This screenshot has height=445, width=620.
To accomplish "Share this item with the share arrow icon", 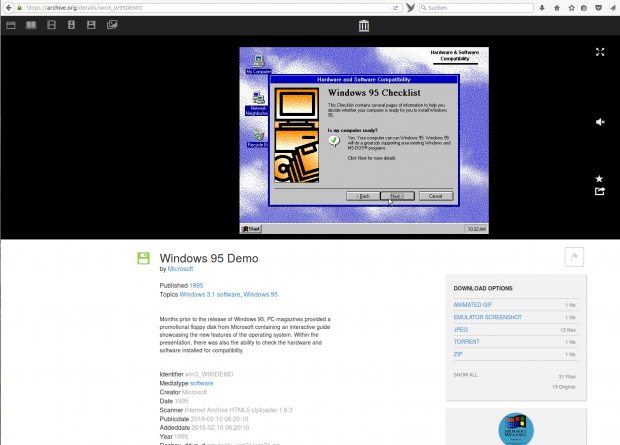I will pos(599,191).
